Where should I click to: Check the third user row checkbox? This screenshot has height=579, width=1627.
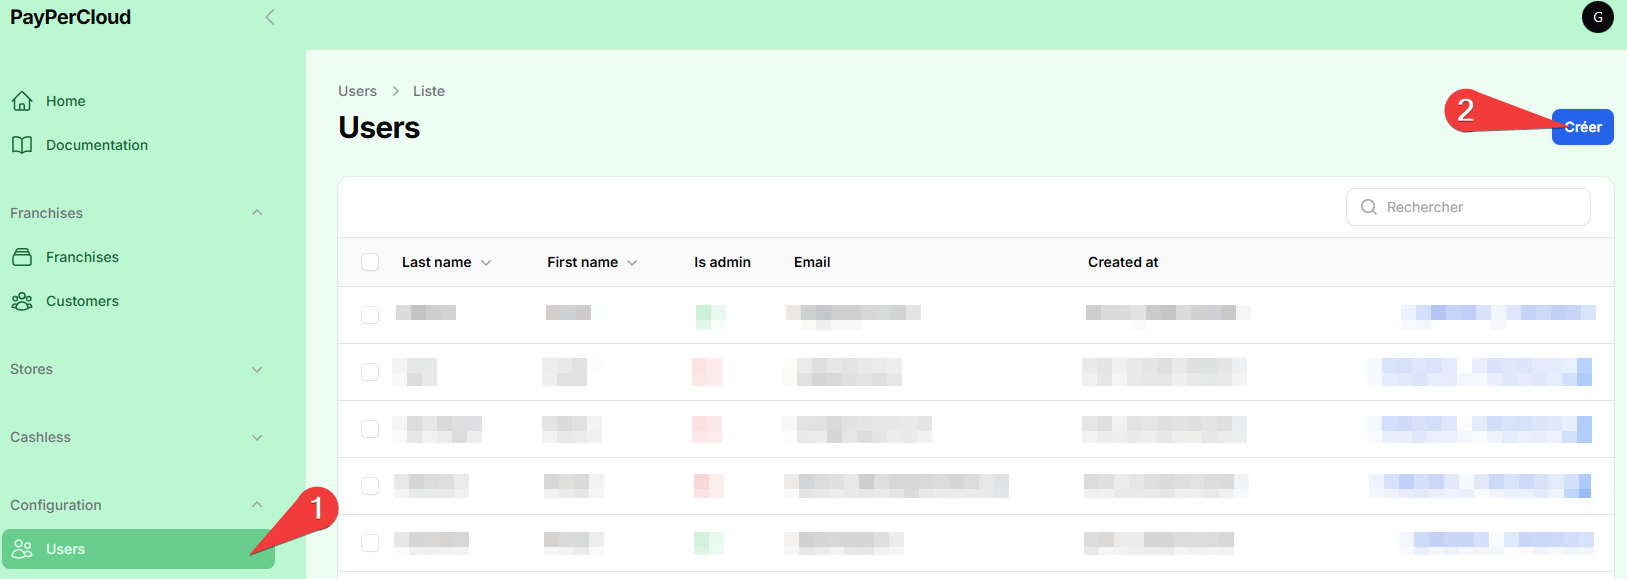370,429
